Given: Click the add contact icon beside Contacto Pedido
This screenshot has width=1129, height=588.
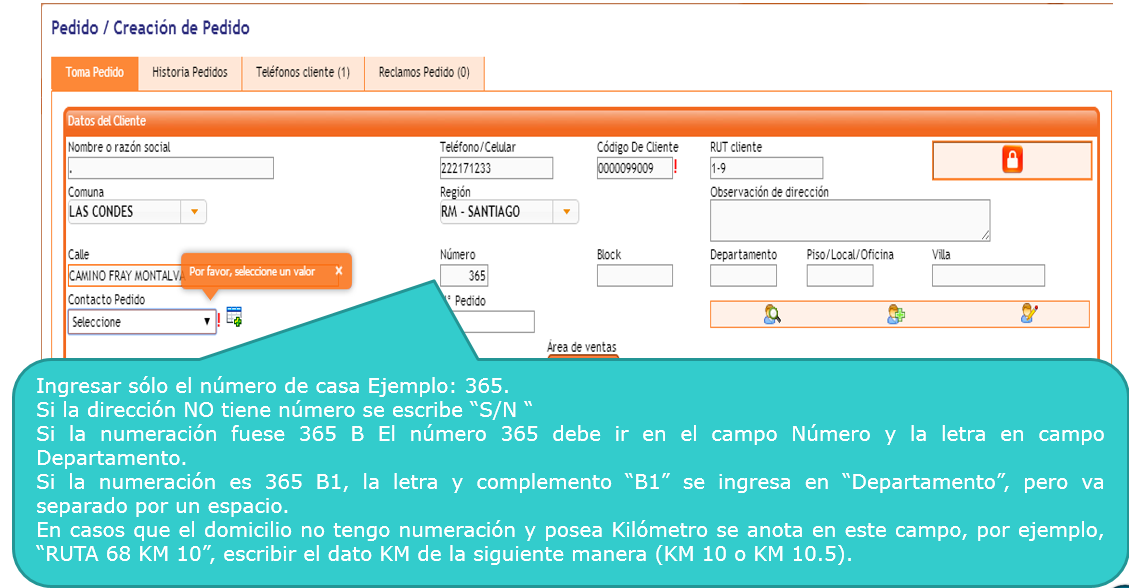Looking at the screenshot, I should coord(234,316).
